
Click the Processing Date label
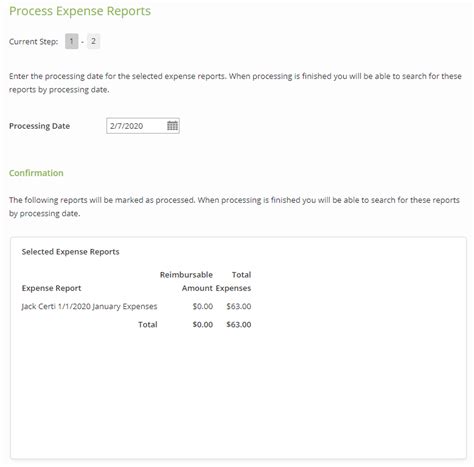(x=39, y=126)
